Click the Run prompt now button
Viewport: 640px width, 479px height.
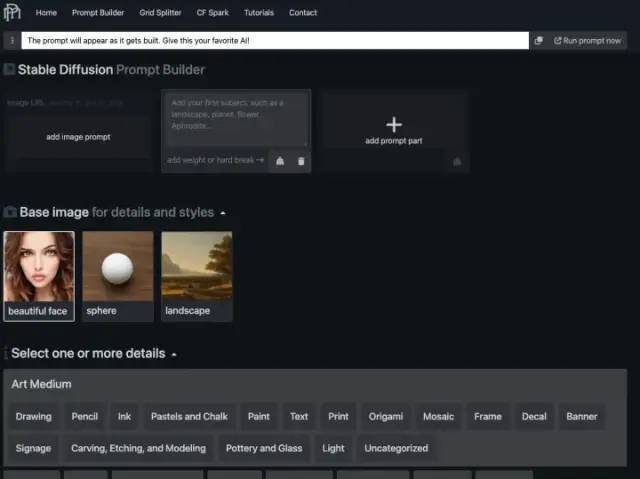click(x=587, y=40)
